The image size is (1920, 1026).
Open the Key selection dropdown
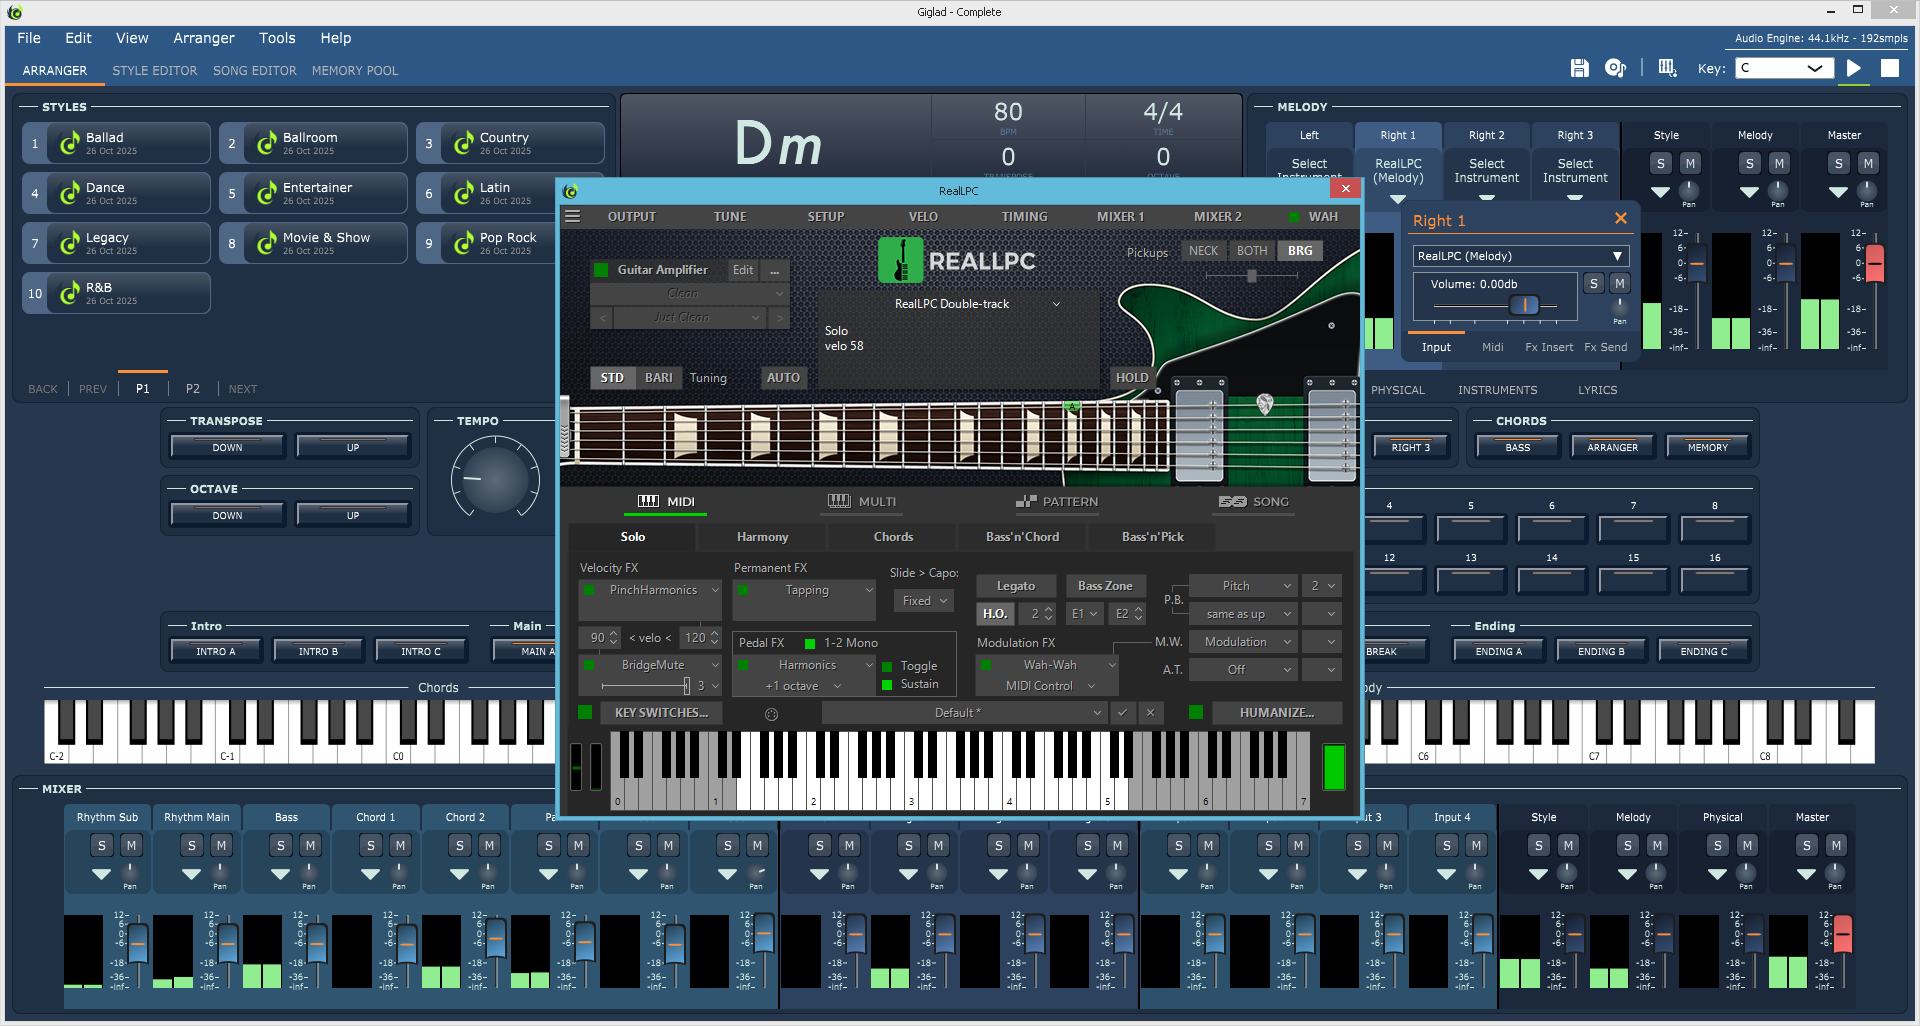1785,68
